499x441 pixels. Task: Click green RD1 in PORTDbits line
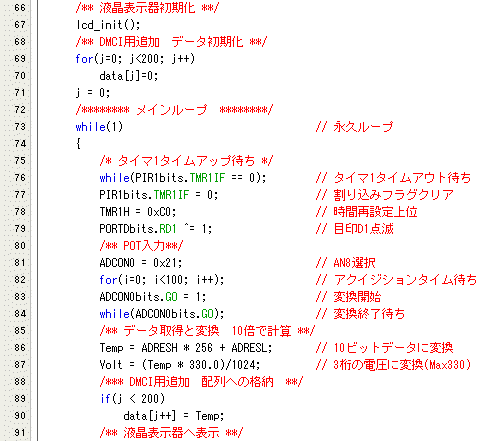pos(168,229)
